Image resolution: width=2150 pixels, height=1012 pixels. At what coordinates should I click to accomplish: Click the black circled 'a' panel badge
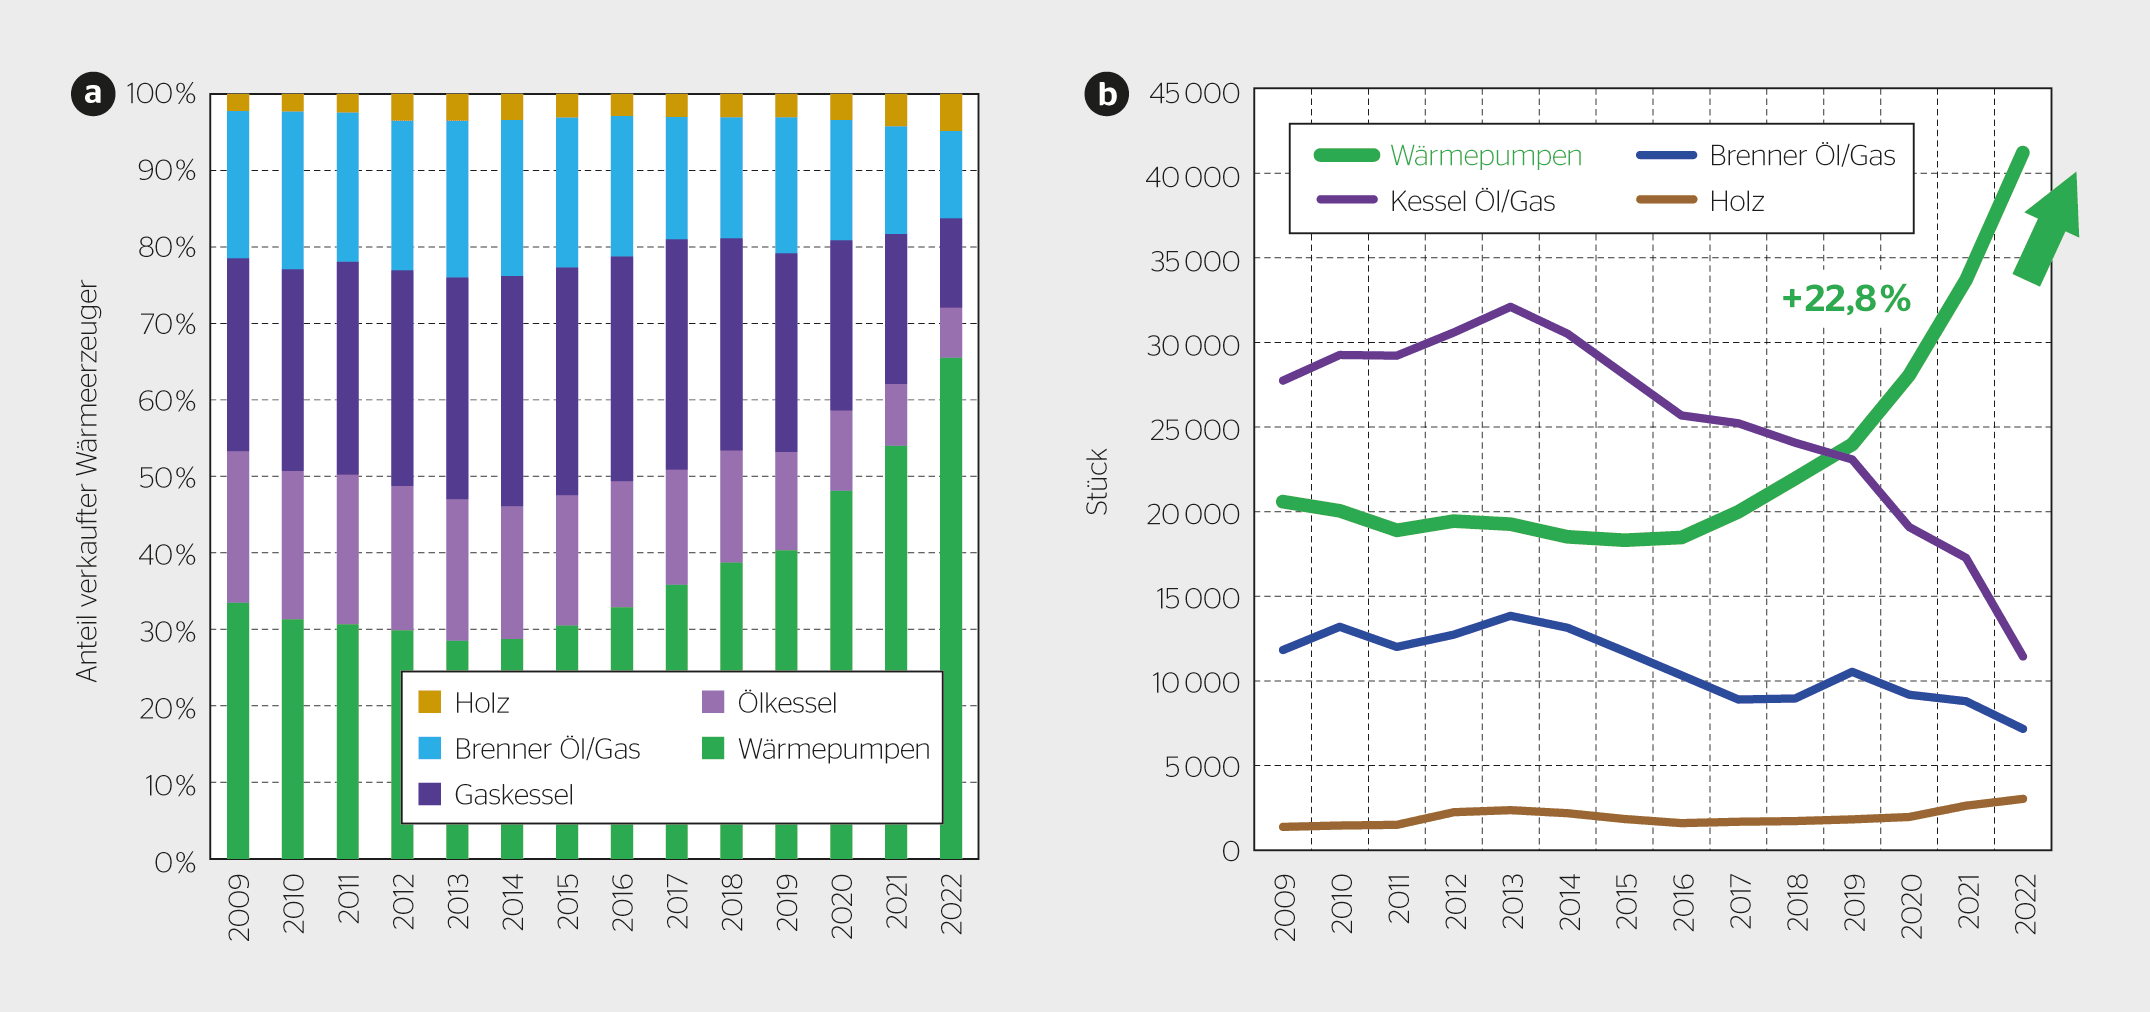(x=93, y=94)
